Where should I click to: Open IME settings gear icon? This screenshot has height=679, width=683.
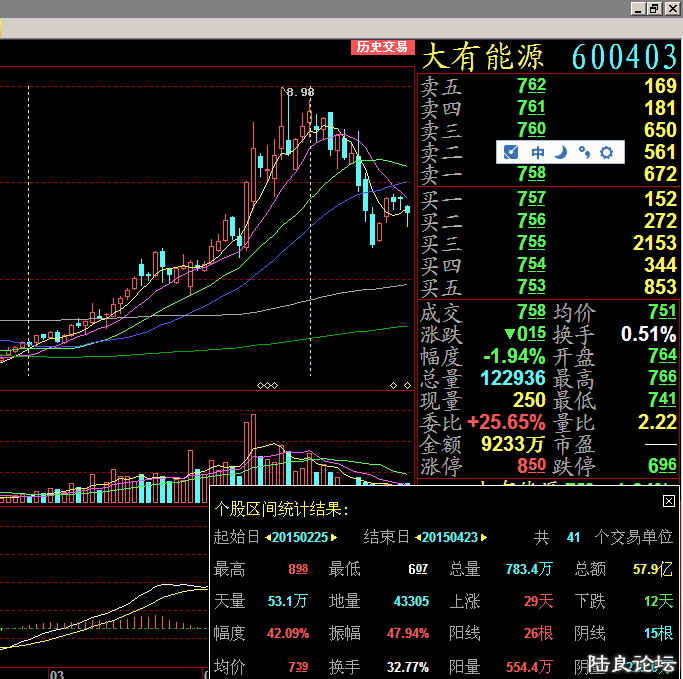pyautogui.click(x=607, y=152)
